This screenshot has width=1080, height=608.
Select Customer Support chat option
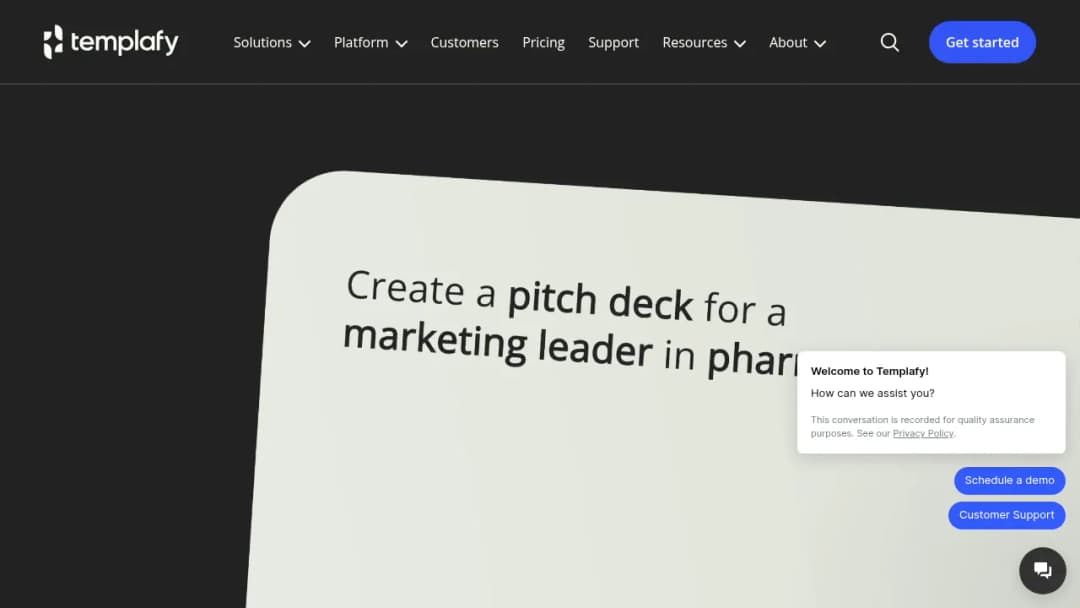pos(1006,515)
